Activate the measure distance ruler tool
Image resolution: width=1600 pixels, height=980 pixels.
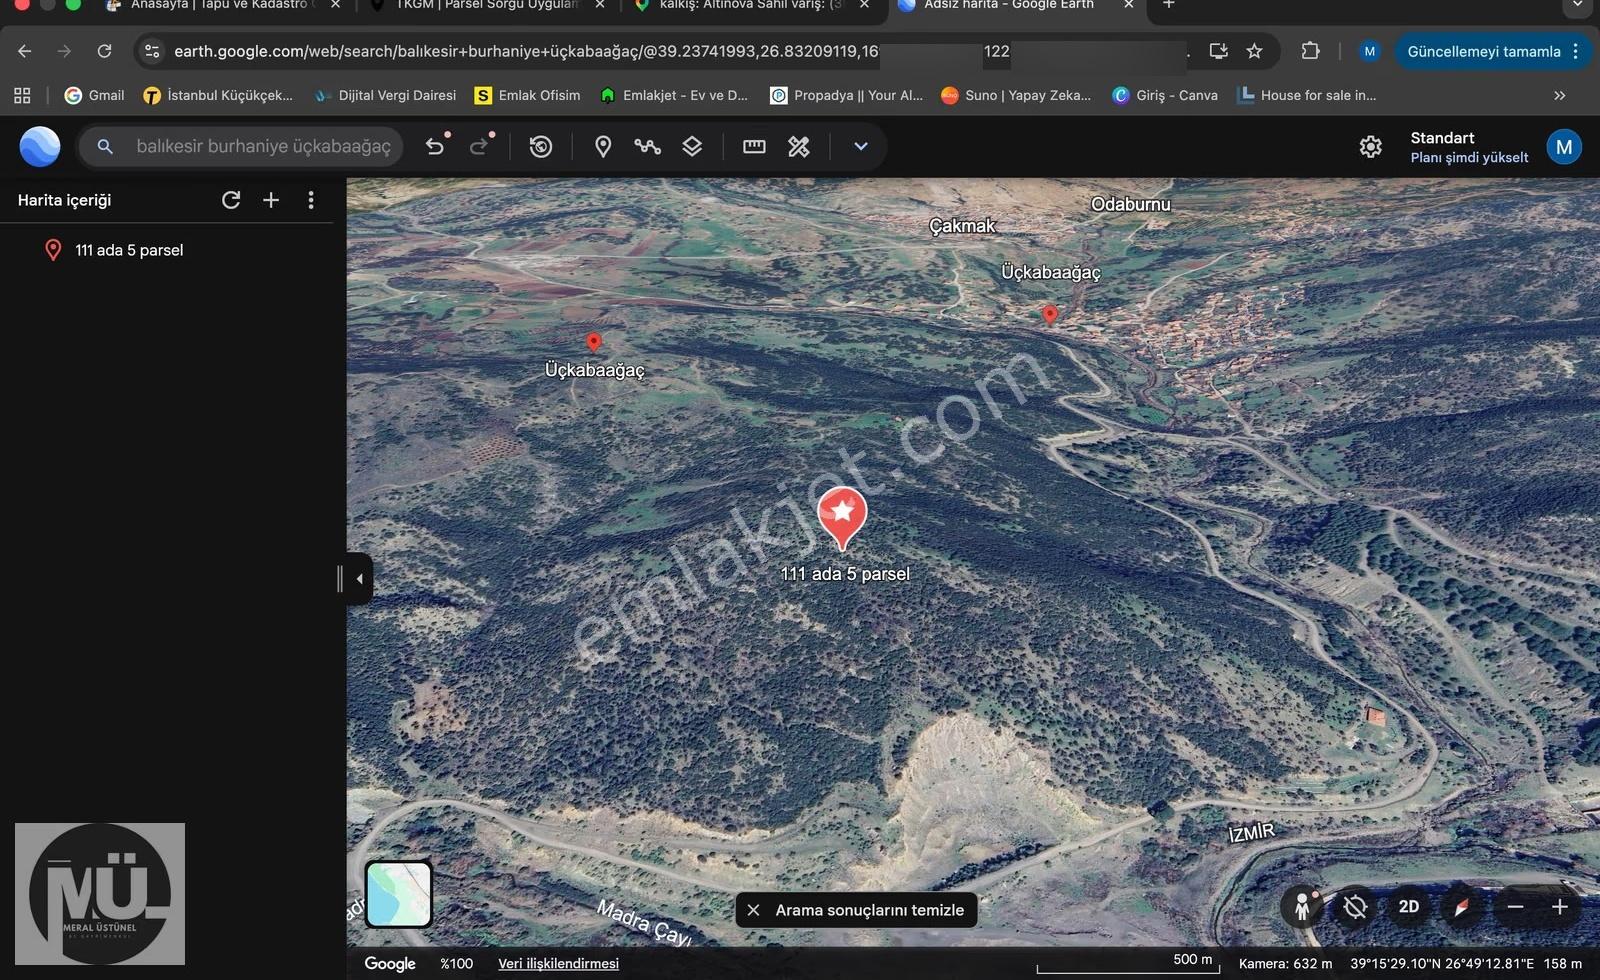[754, 147]
